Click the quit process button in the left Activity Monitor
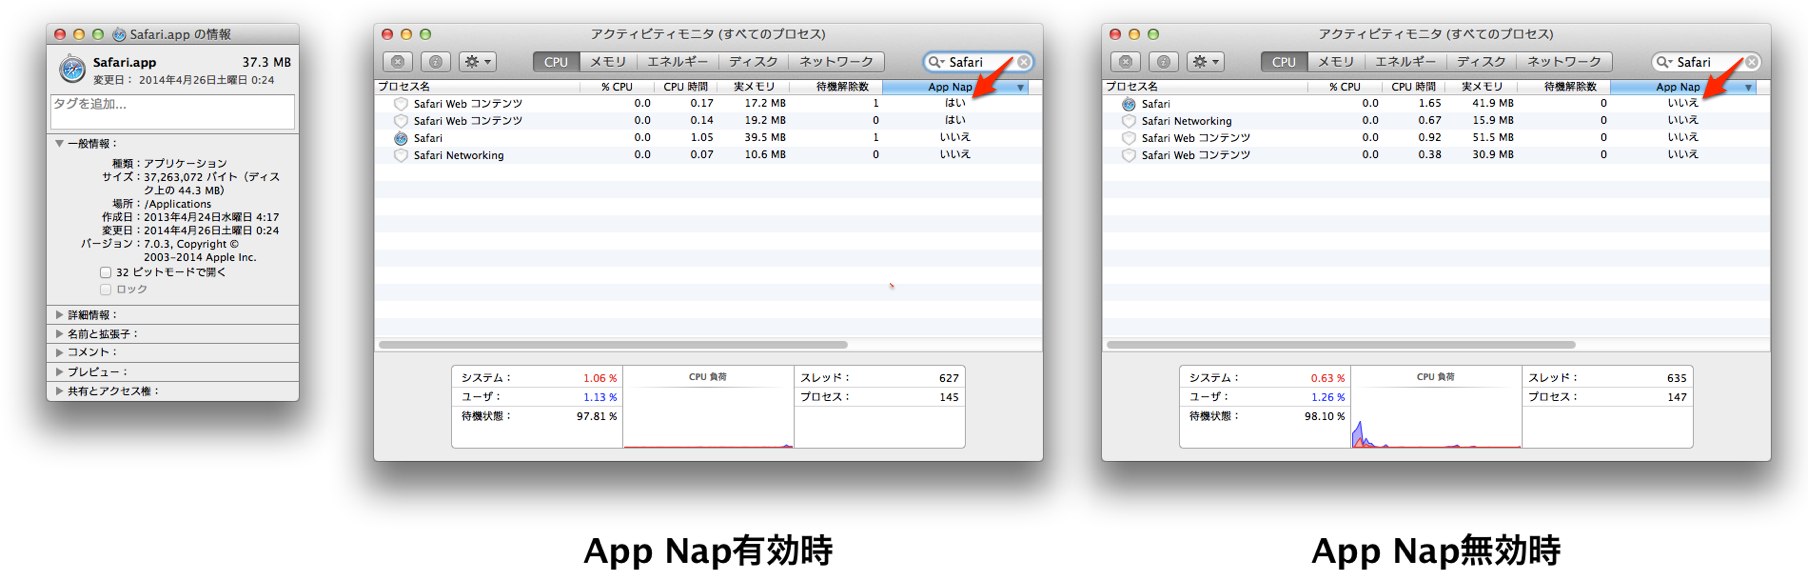1808x581 pixels. coord(398,62)
